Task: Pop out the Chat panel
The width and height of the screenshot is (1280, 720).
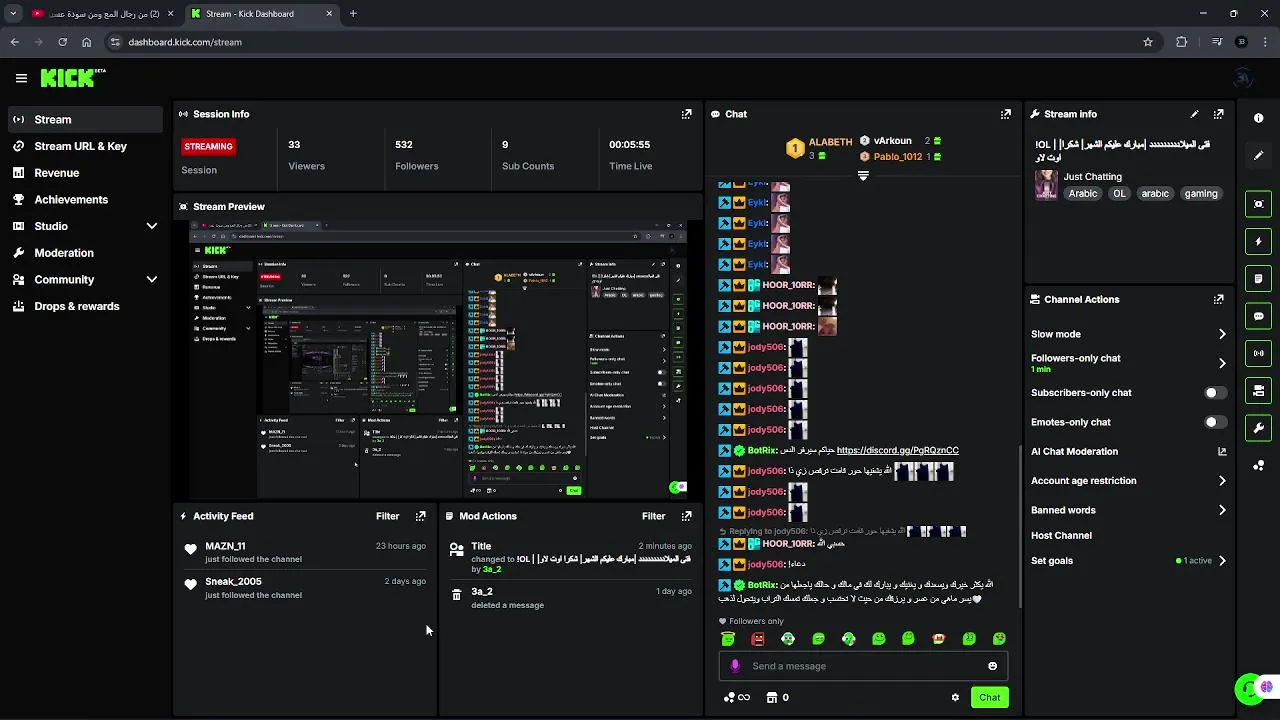Action: click(1005, 114)
